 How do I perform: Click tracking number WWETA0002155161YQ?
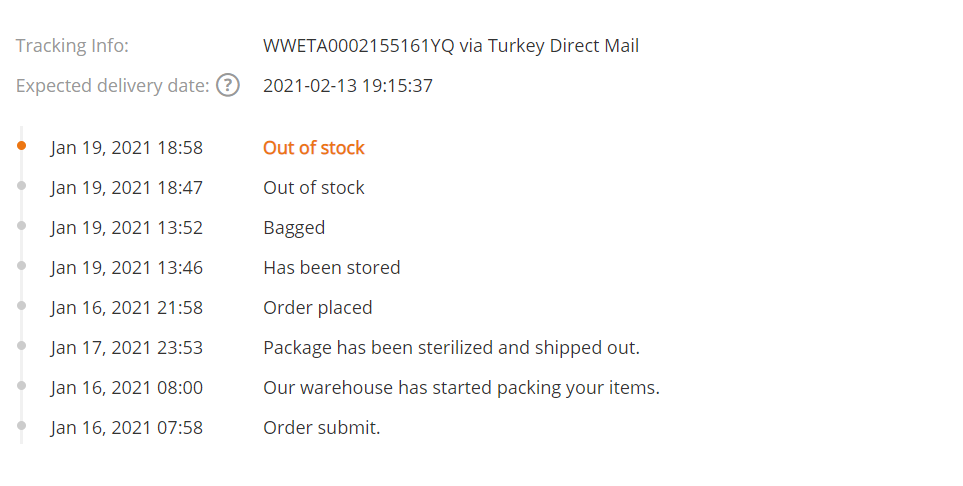(359, 45)
